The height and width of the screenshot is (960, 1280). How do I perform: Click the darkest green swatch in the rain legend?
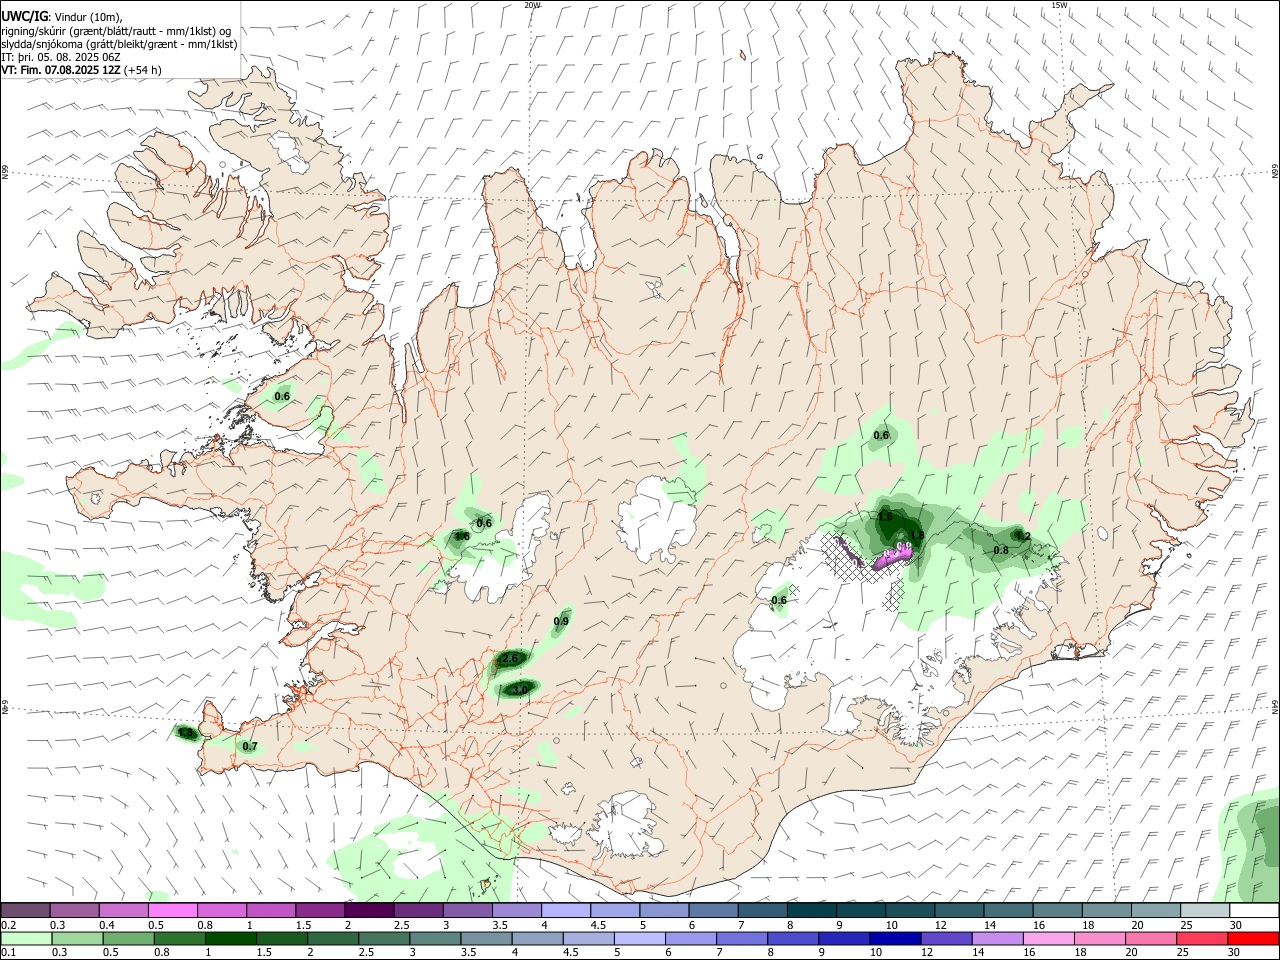pyautogui.click(x=230, y=938)
